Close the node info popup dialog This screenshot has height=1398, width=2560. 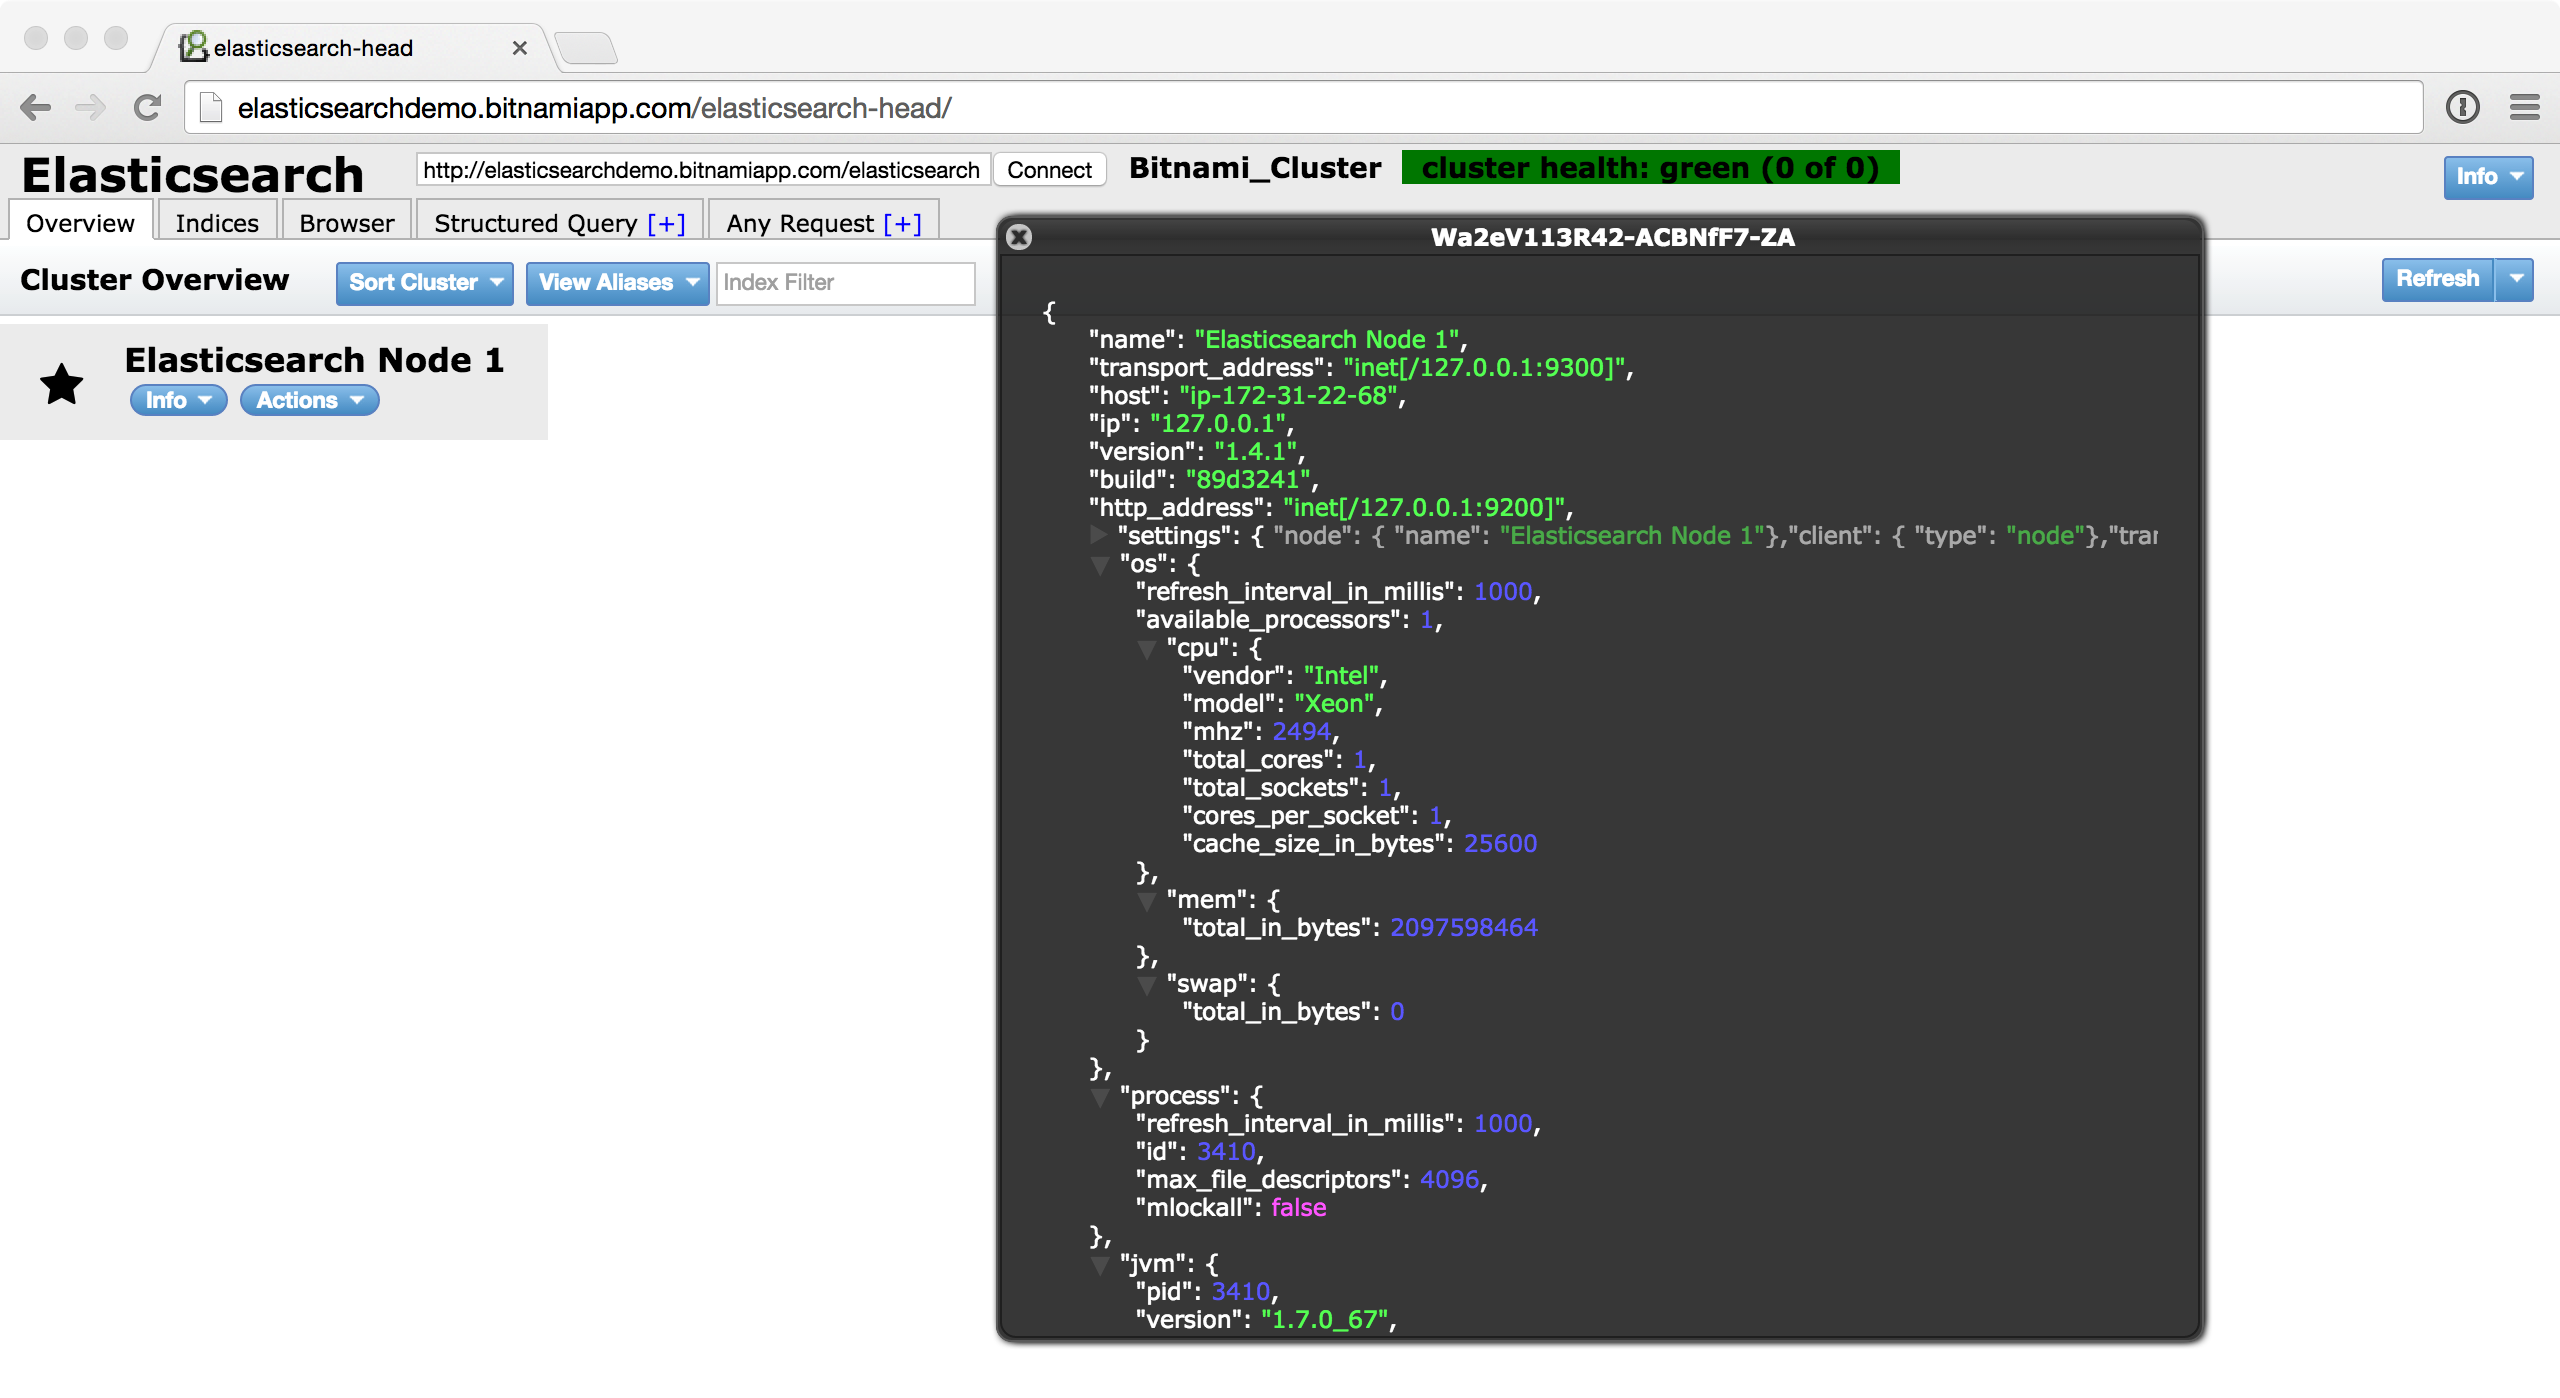point(1019,237)
